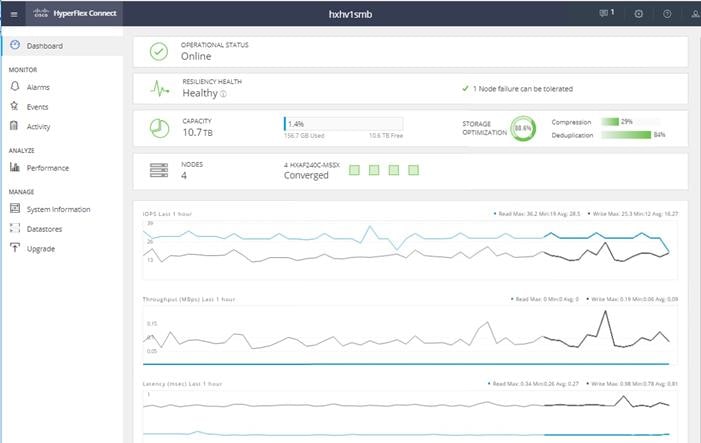Open the help question mark icon
Viewport: 701px width, 443px height.
tap(667, 14)
